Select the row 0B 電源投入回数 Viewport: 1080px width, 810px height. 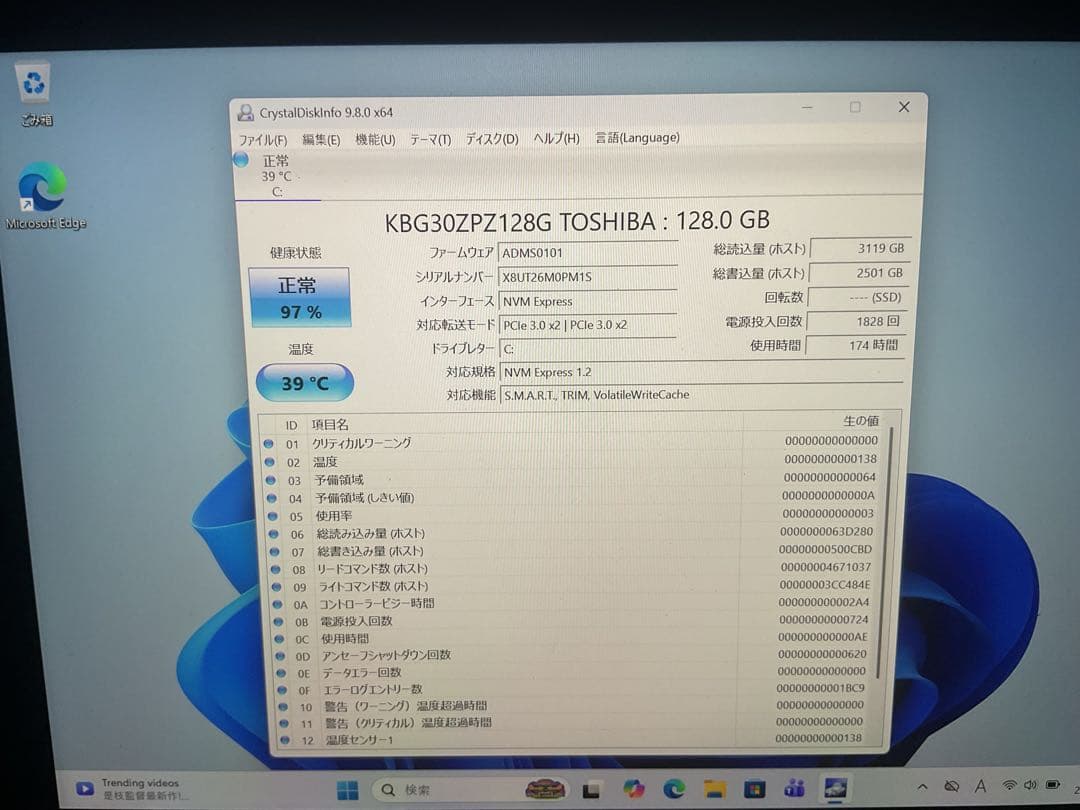pos(571,621)
